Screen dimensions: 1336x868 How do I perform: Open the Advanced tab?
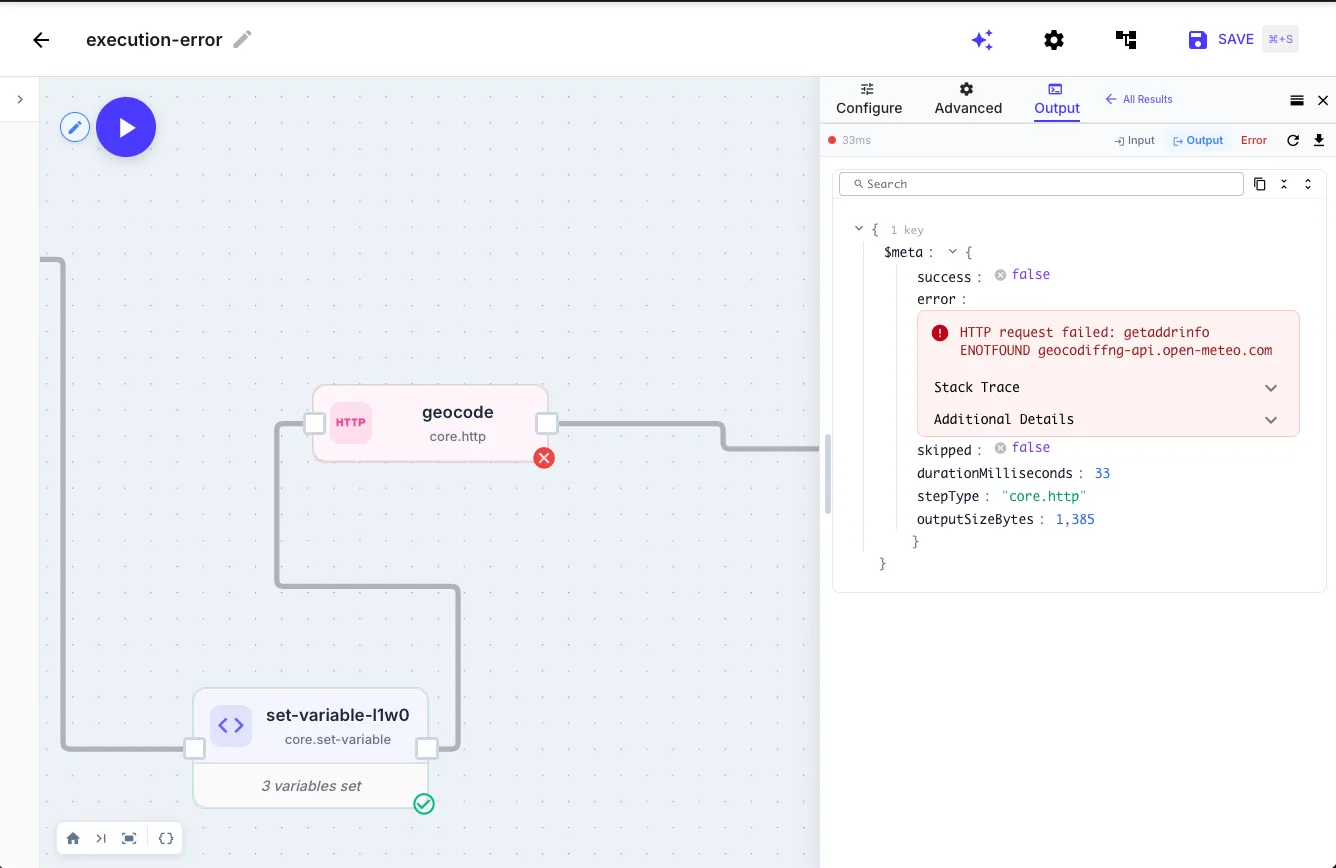967,99
